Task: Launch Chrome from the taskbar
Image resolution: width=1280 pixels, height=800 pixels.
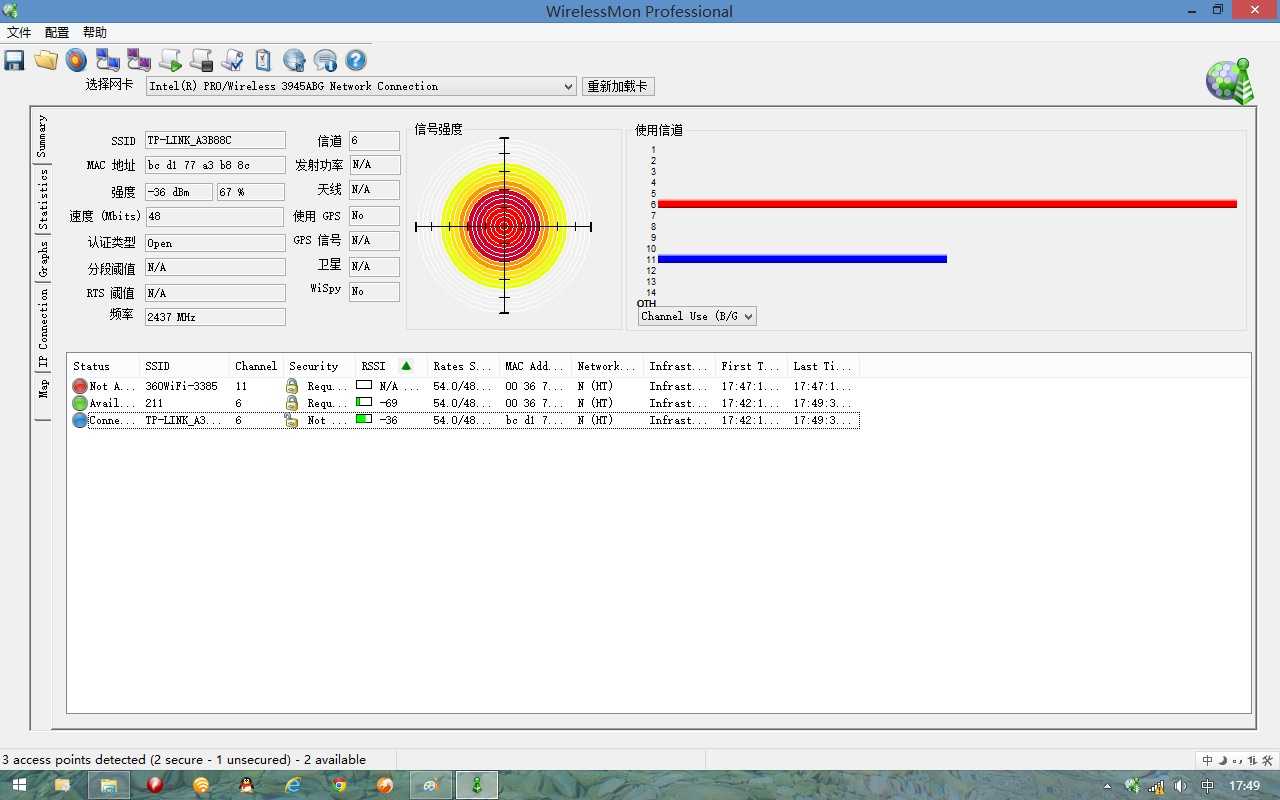Action: (x=339, y=785)
